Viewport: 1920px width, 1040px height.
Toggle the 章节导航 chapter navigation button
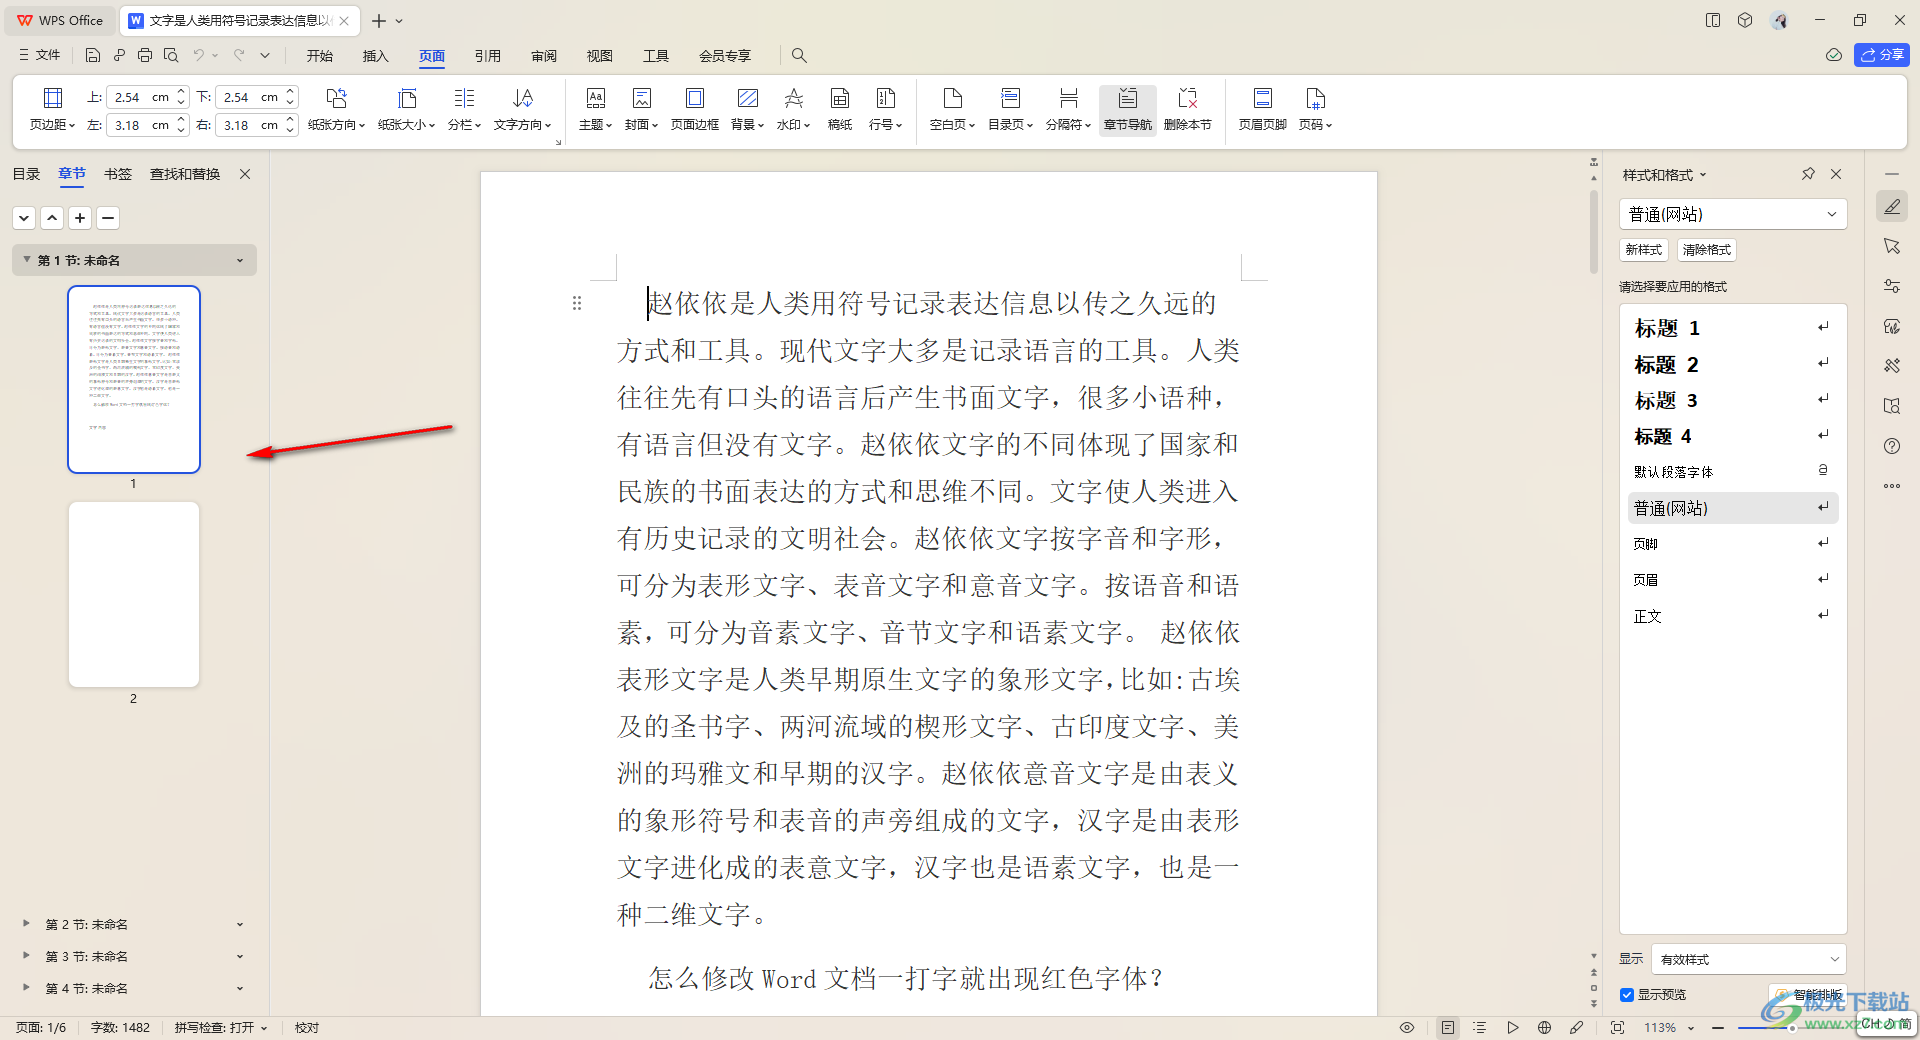1127,109
